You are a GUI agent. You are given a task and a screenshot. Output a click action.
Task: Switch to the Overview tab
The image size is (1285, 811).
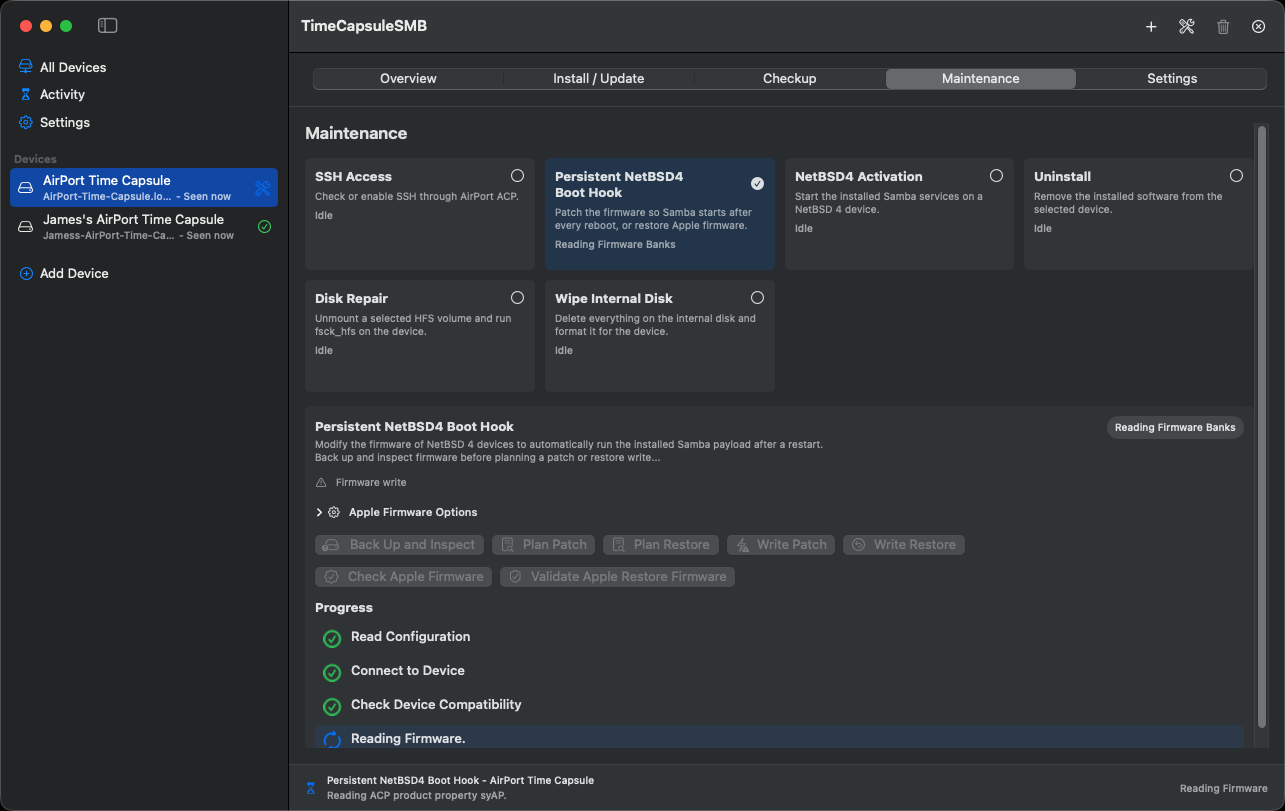click(408, 79)
